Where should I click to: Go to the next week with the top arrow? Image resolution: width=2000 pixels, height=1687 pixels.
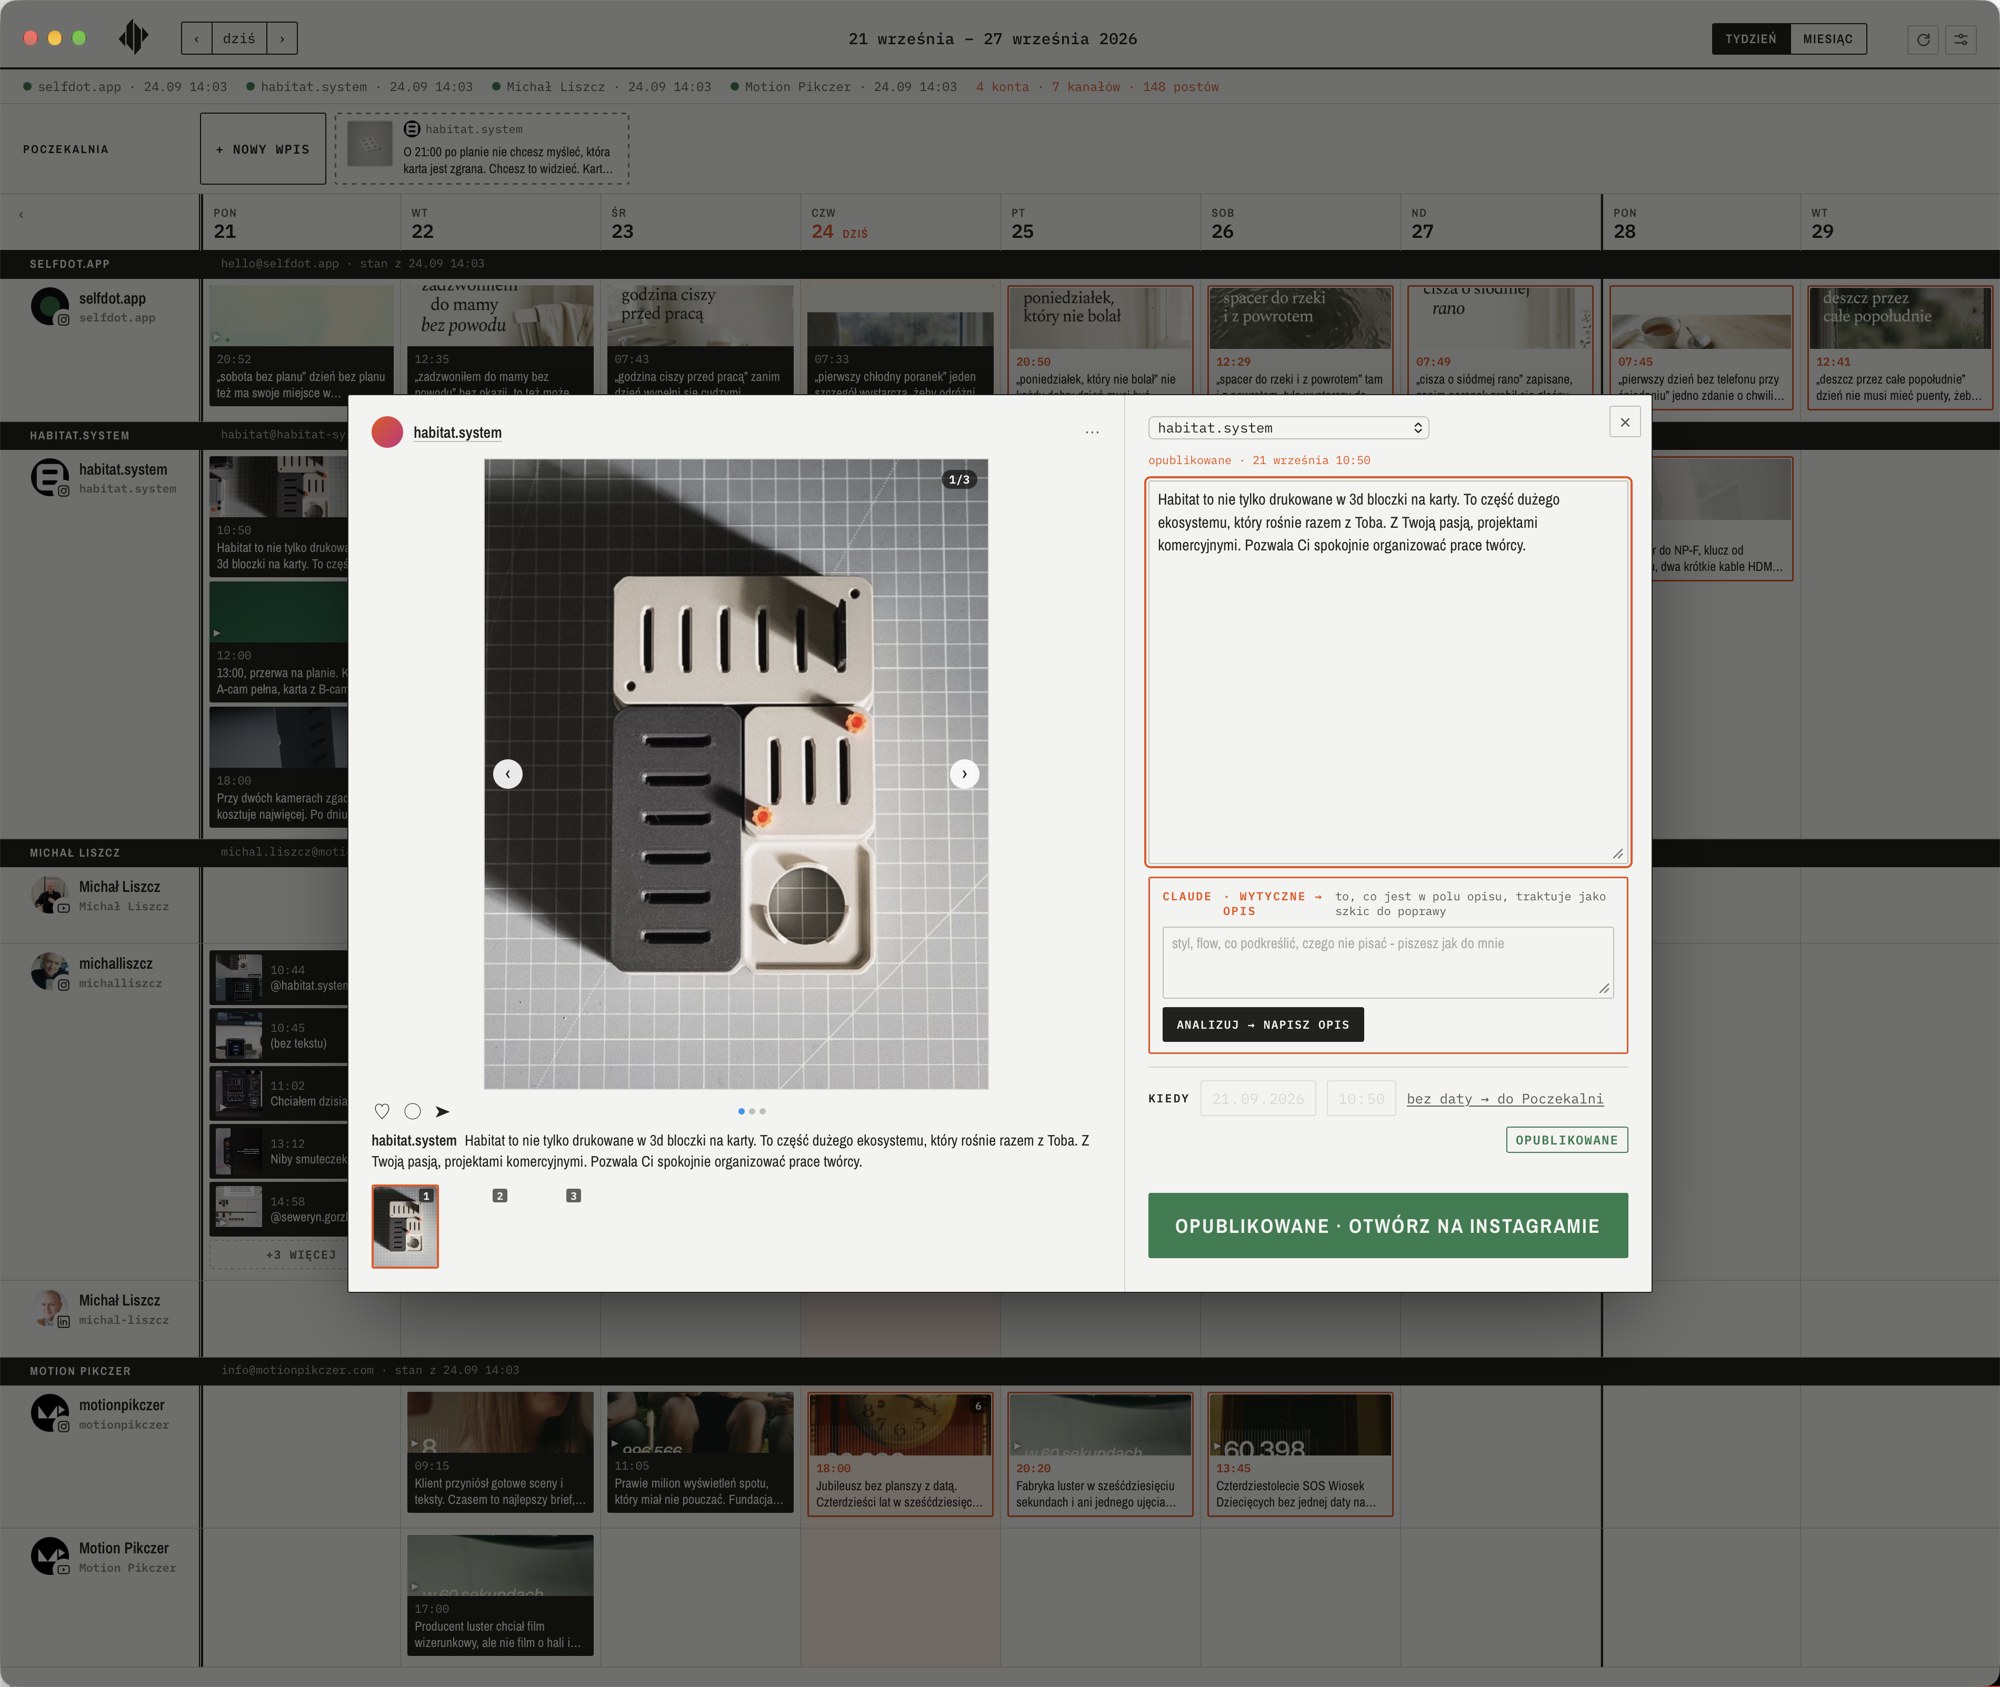[x=282, y=39]
